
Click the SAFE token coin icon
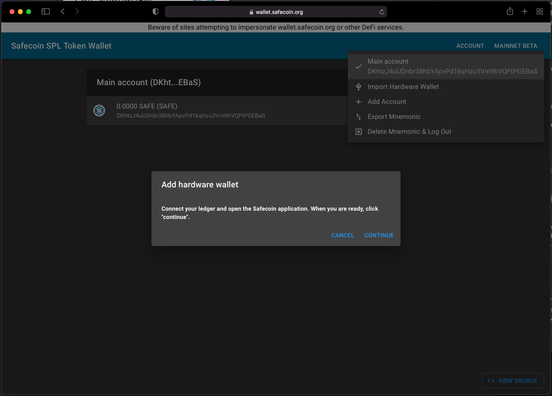(x=99, y=111)
